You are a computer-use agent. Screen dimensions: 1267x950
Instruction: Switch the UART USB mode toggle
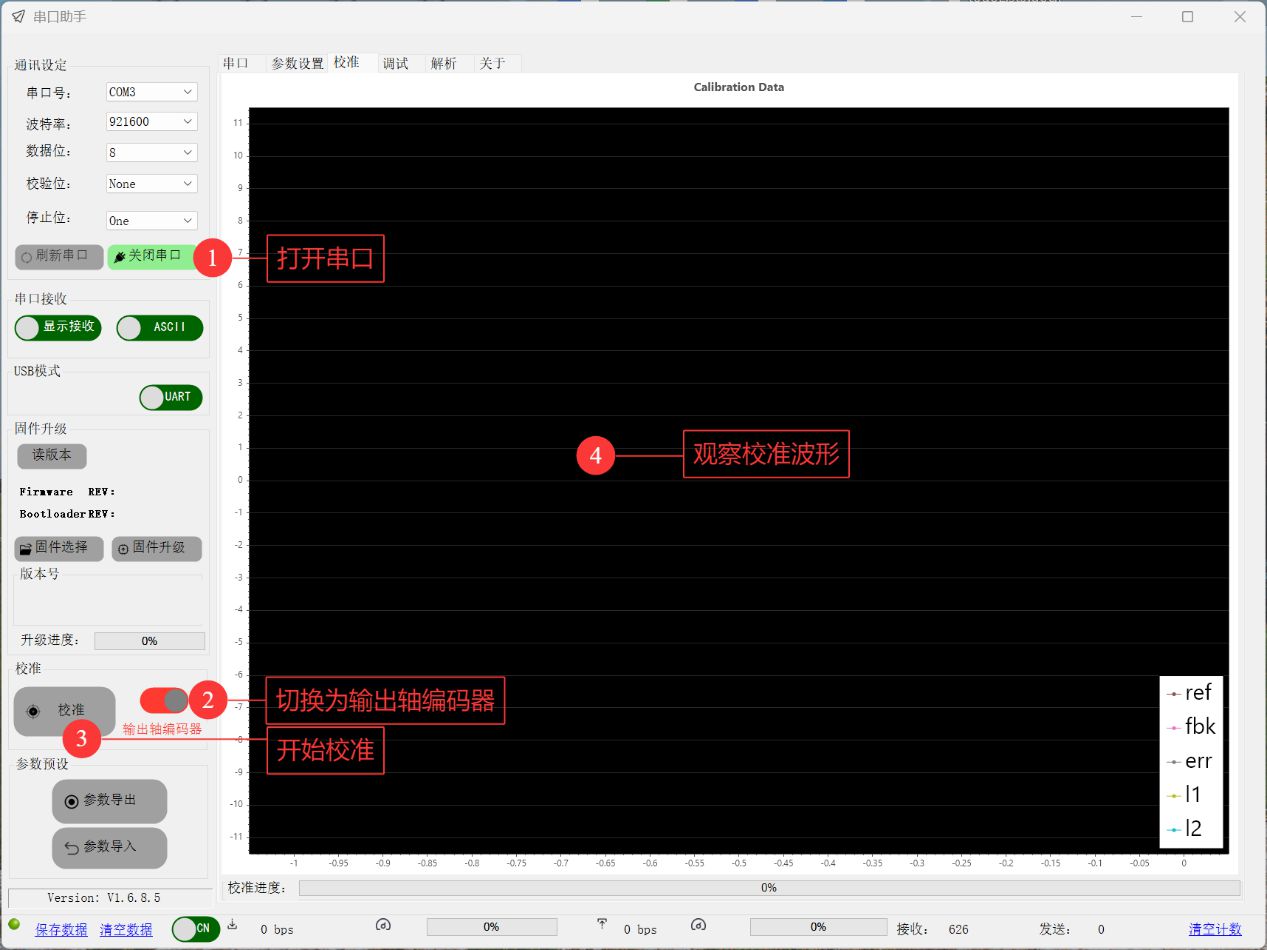coord(171,397)
